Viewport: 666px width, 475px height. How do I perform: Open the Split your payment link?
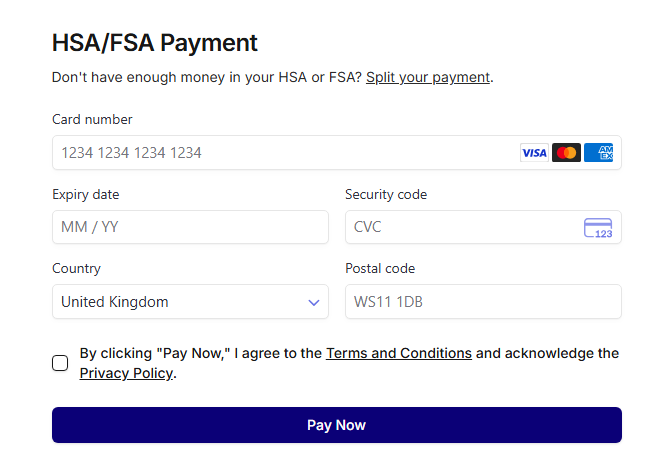pyautogui.click(x=428, y=77)
